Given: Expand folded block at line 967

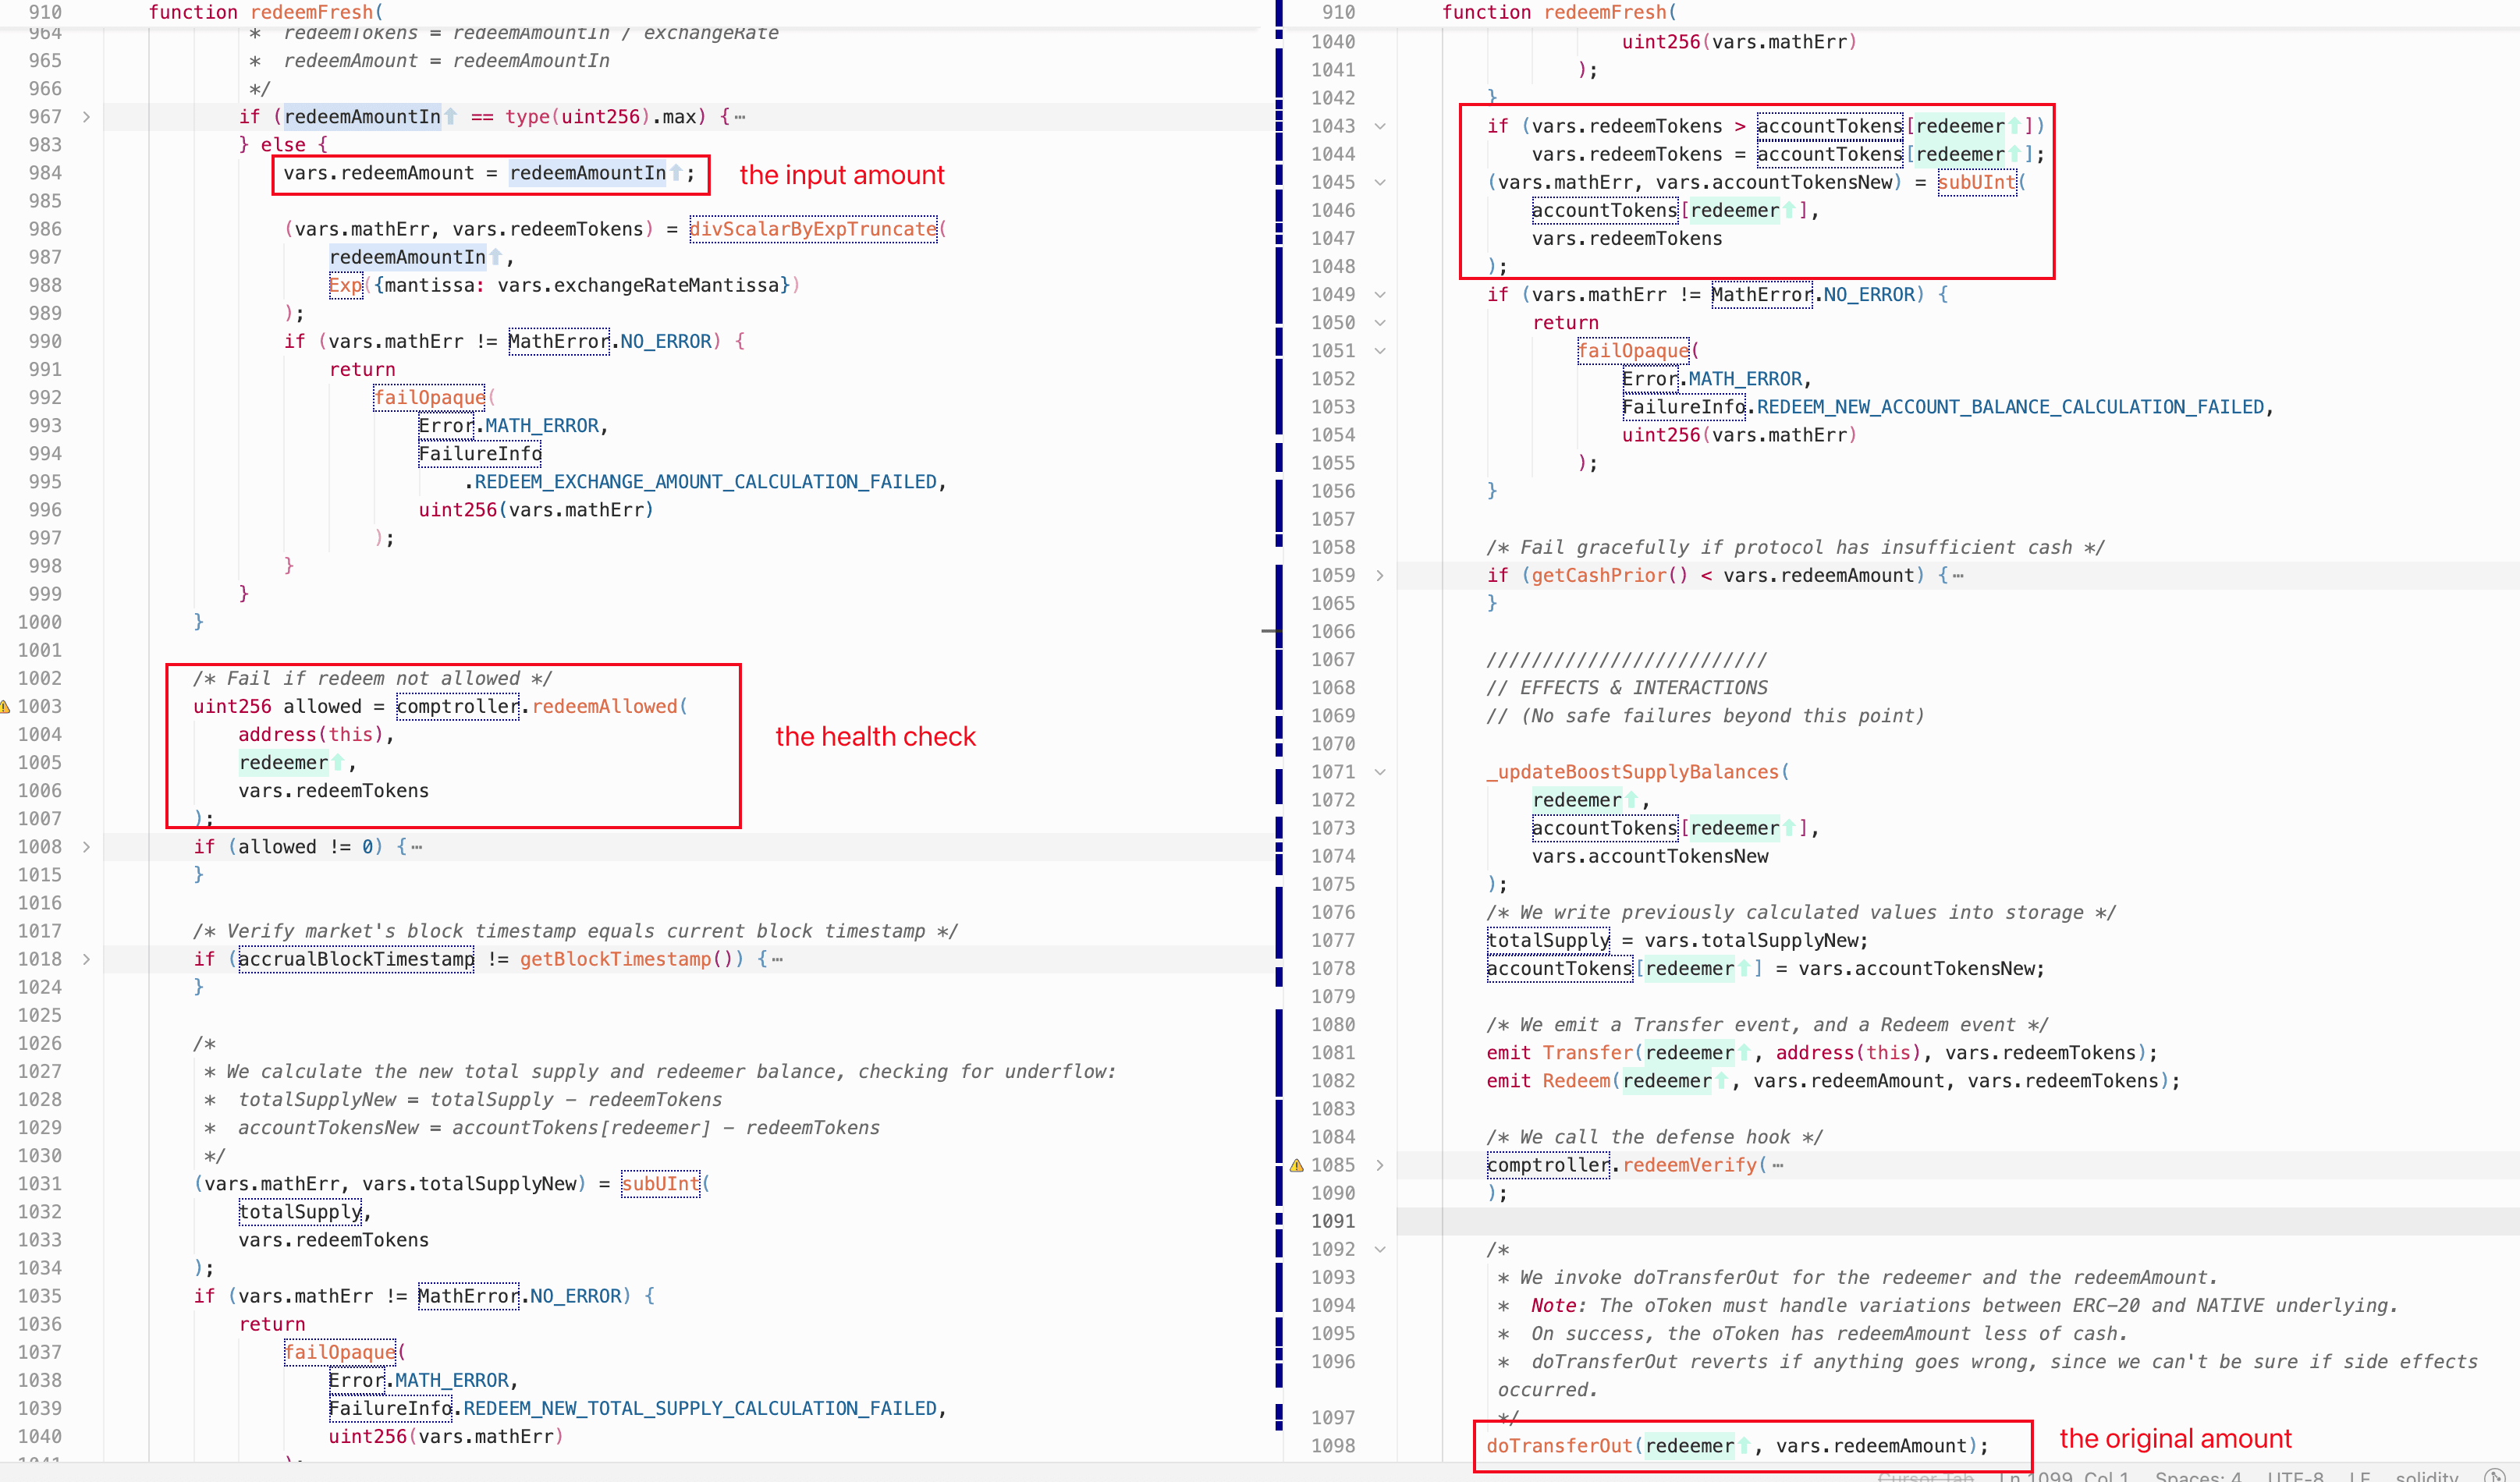Looking at the screenshot, I should point(87,117).
